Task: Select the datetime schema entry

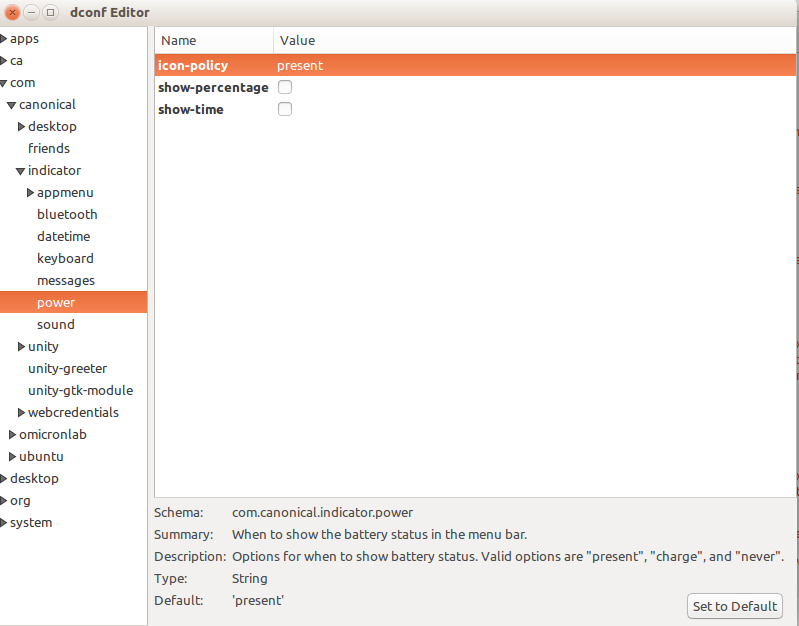Action: [x=63, y=237]
